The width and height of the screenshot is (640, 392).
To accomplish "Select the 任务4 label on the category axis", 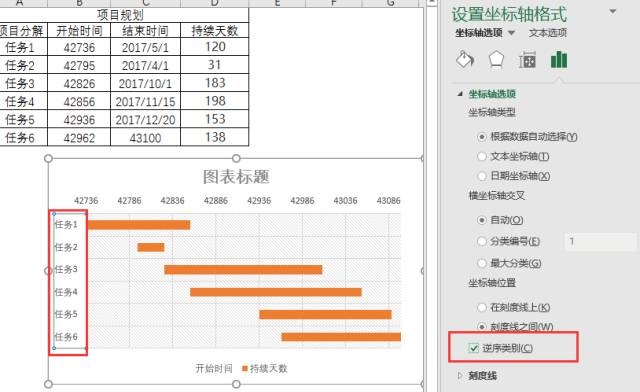I will coord(66,292).
